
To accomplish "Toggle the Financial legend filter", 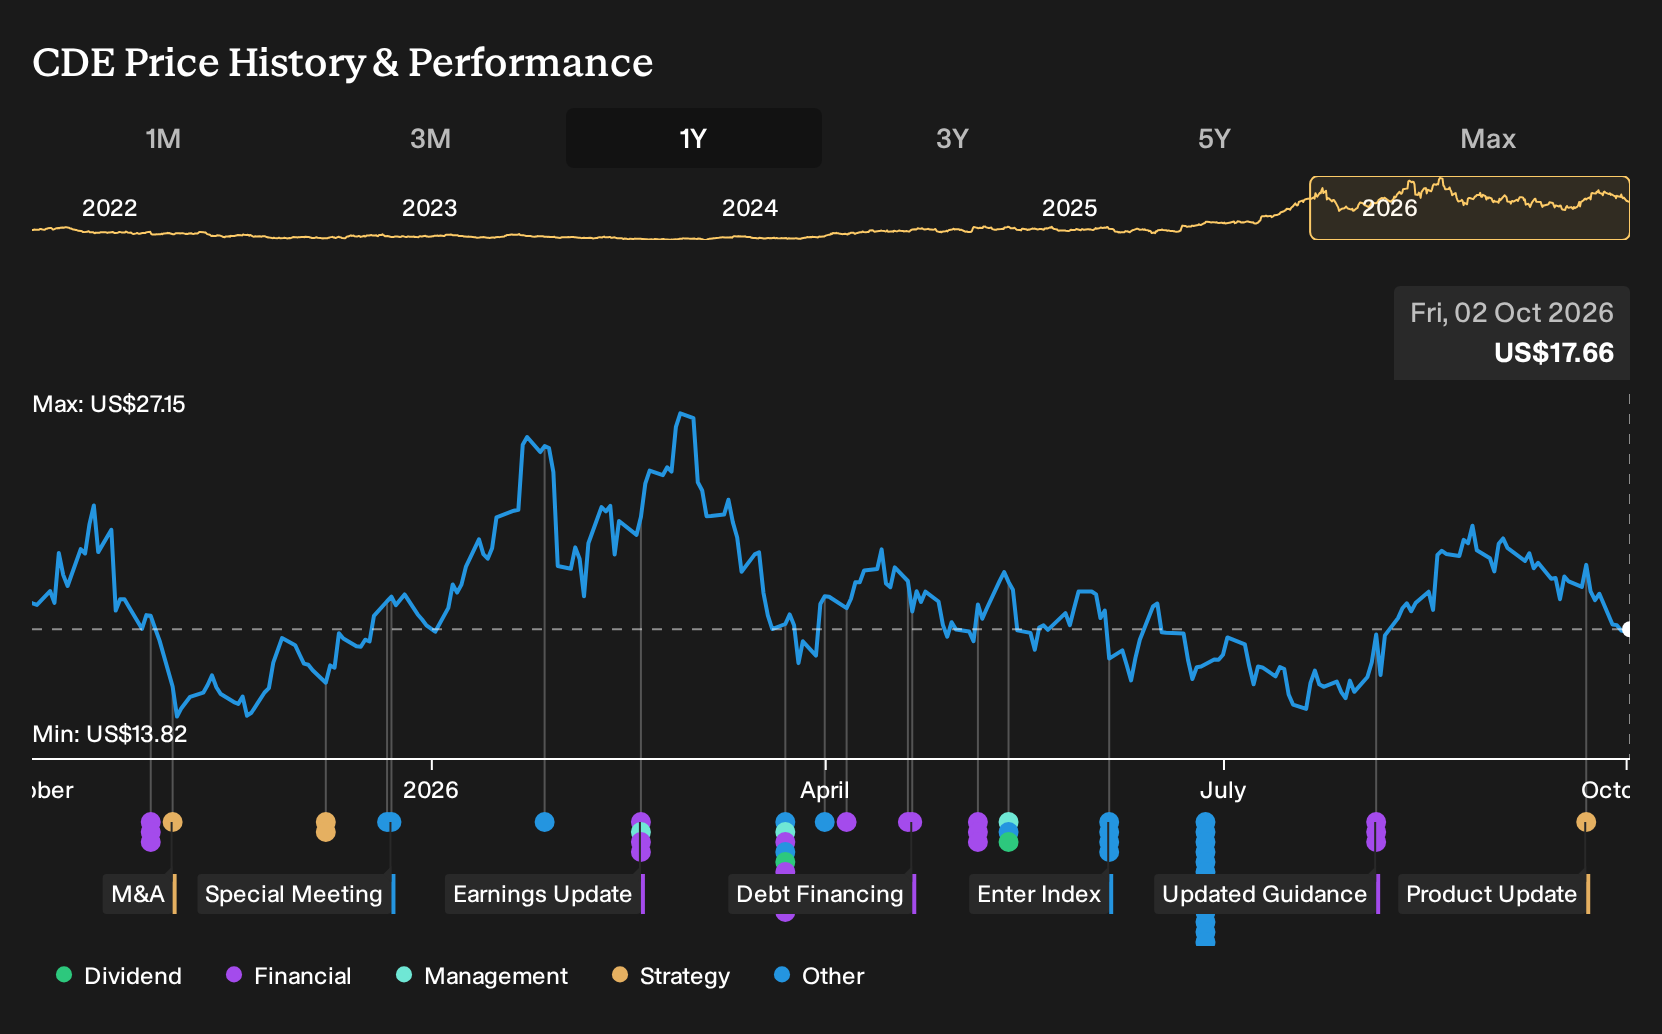I will 288,976.
